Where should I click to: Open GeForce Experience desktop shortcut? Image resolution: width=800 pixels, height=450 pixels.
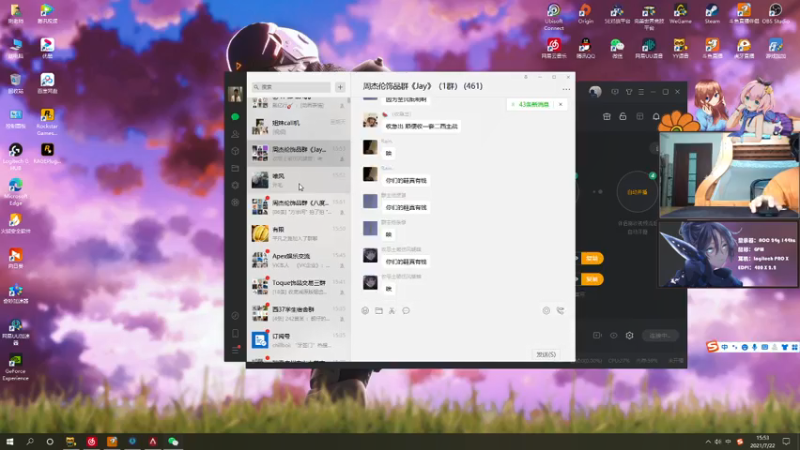pos(15,367)
